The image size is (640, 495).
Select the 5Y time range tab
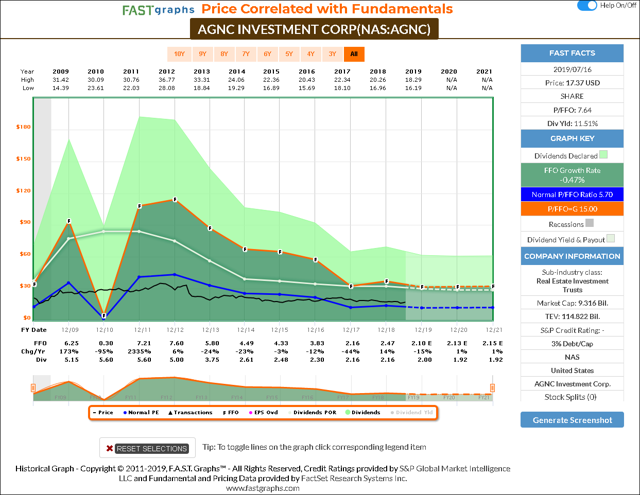click(289, 54)
